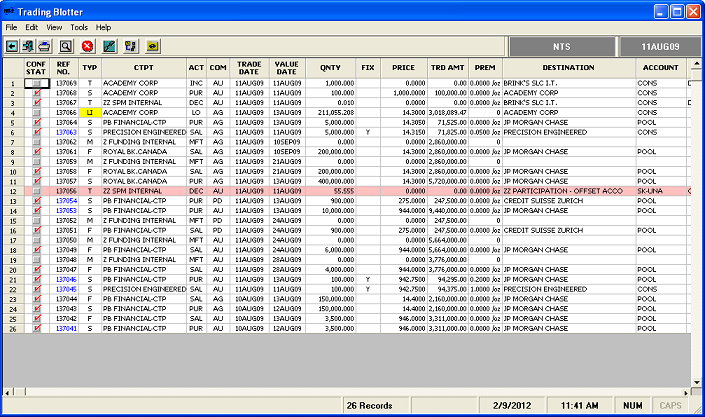Open the View menu
Screen dimensions: 705x417
tap(54, 27)
